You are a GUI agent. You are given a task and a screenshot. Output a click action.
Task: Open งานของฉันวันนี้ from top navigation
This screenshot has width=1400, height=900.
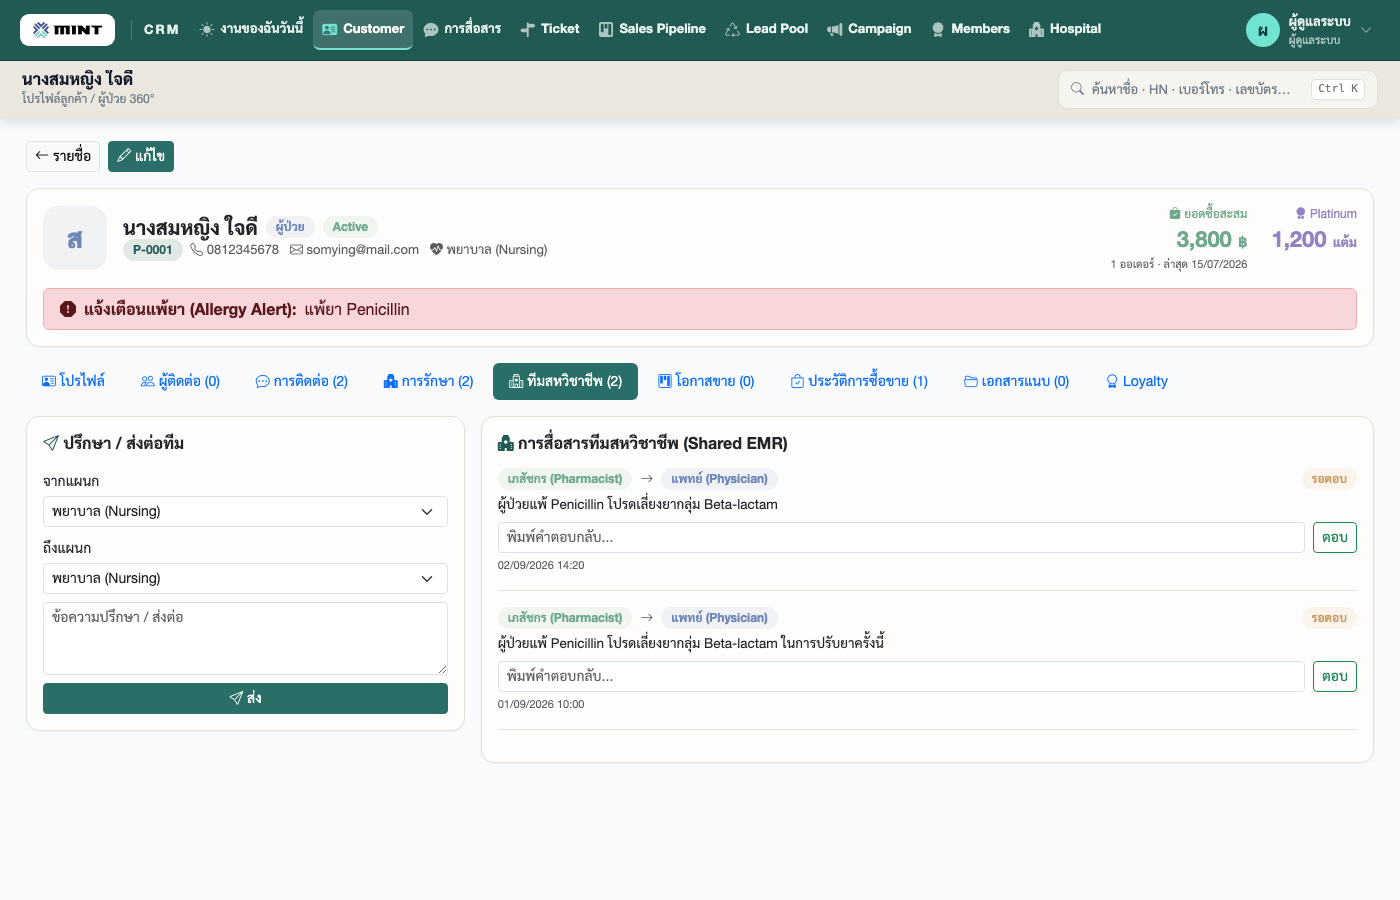(251, 29)
